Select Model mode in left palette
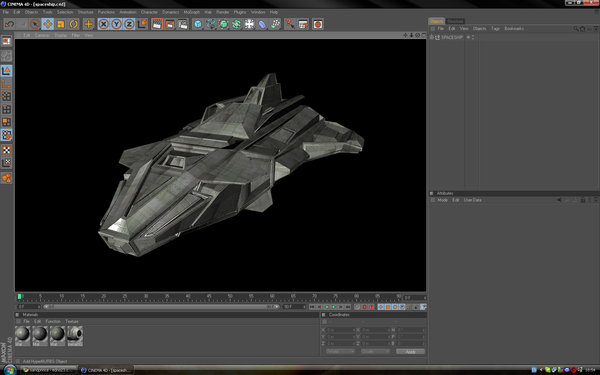The width and height of the screenshot is (600, 375). [x=6, y=71]
